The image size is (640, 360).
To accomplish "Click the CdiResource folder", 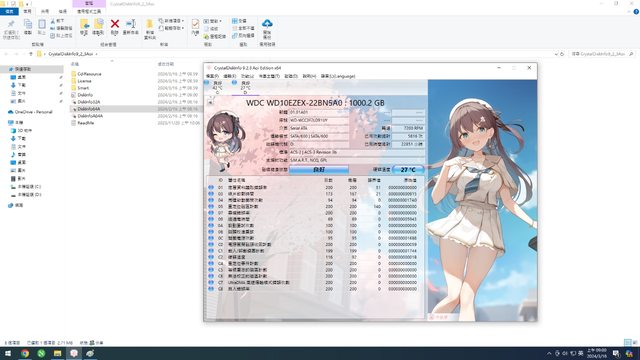I will click(89, 74).
